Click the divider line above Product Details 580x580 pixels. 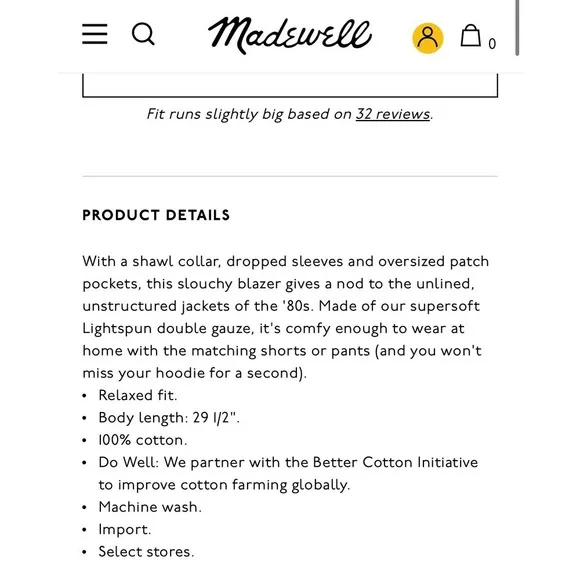290,176
